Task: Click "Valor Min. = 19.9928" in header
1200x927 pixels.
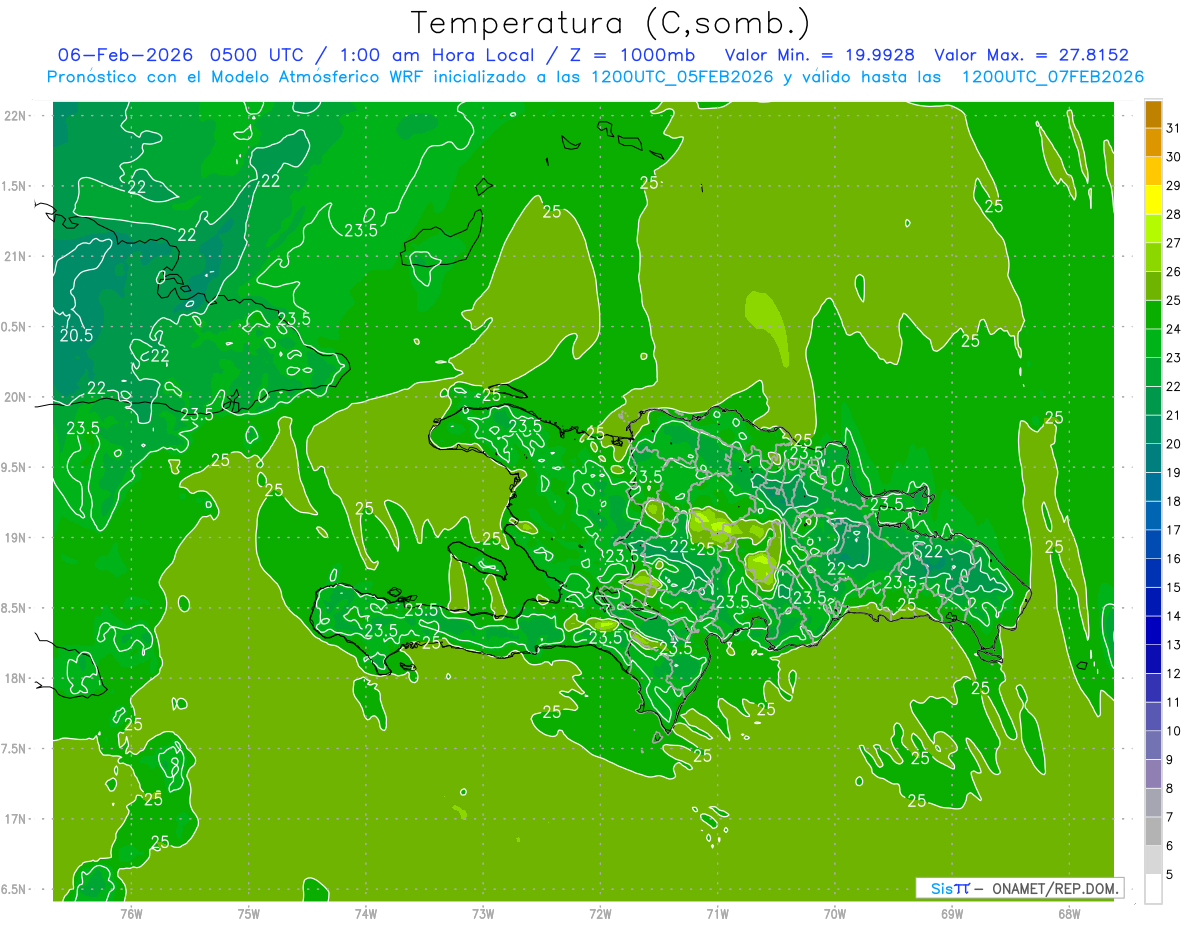Action: click(x=821, y=55)
